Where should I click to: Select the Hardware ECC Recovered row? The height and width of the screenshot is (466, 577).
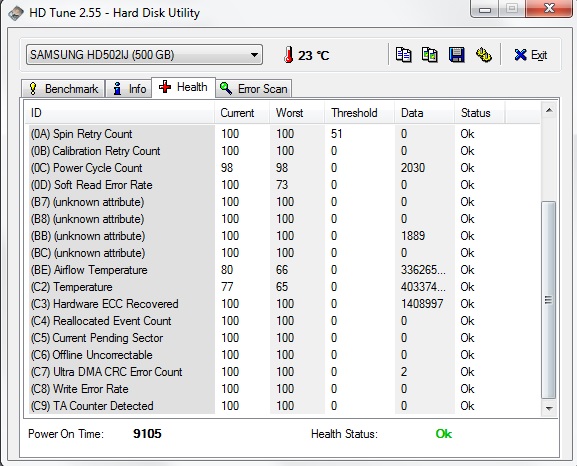pyautogui.click(x=283, y=304)
